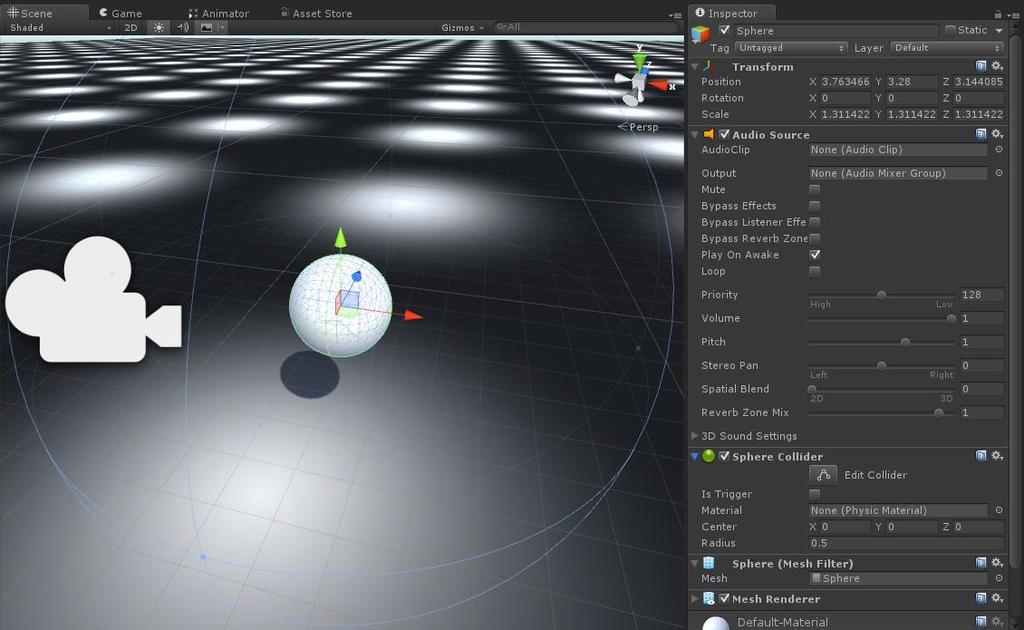This screenshot has width=1024, height=630.
Task: Expand the Mesh Renderer component
Action: click(x=695, y=599)
